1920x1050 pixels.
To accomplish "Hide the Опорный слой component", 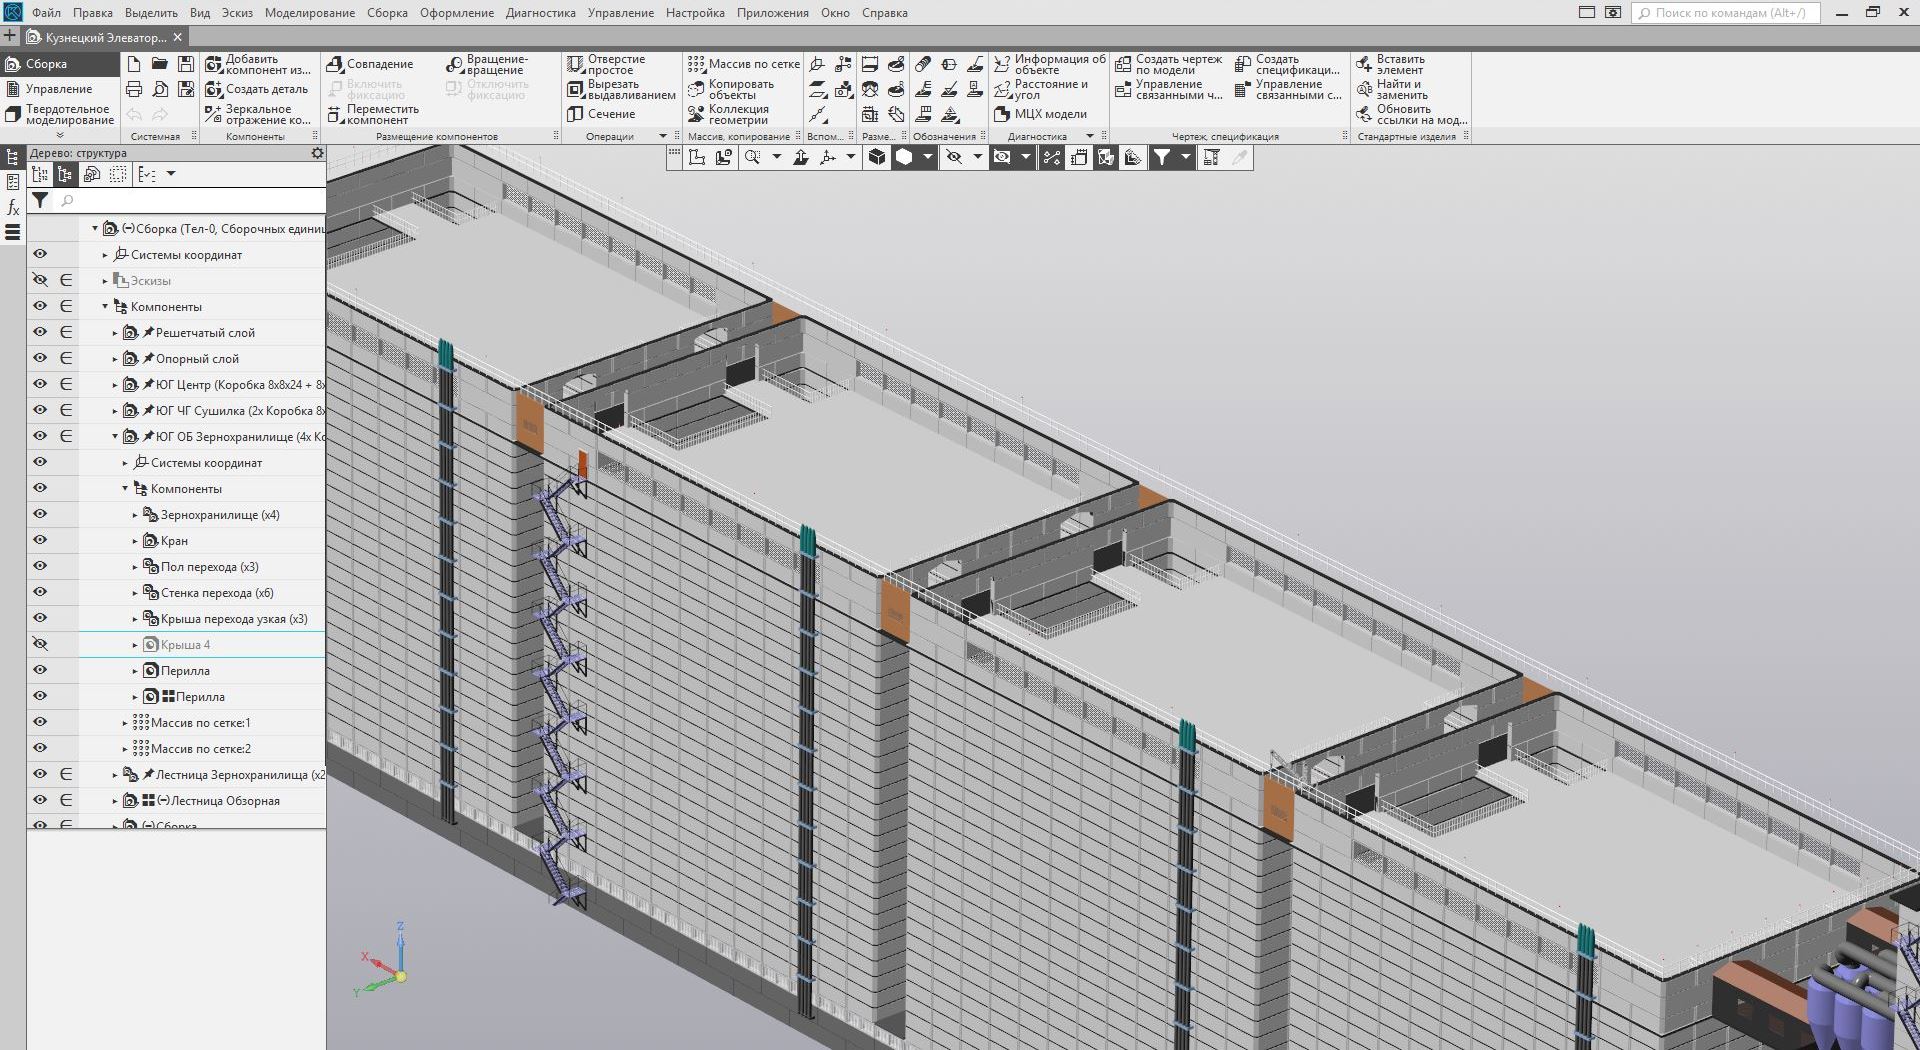I will [40, 358].
